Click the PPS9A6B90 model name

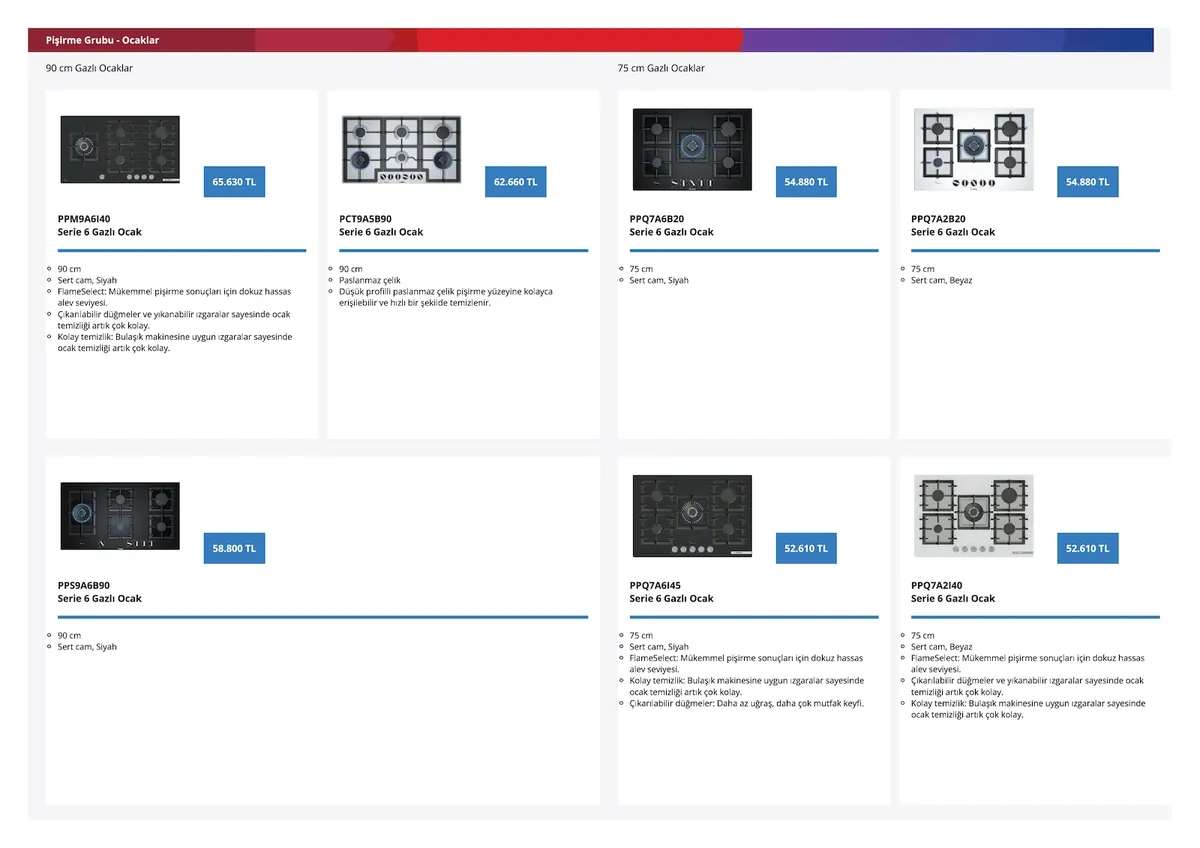[84, 586]
